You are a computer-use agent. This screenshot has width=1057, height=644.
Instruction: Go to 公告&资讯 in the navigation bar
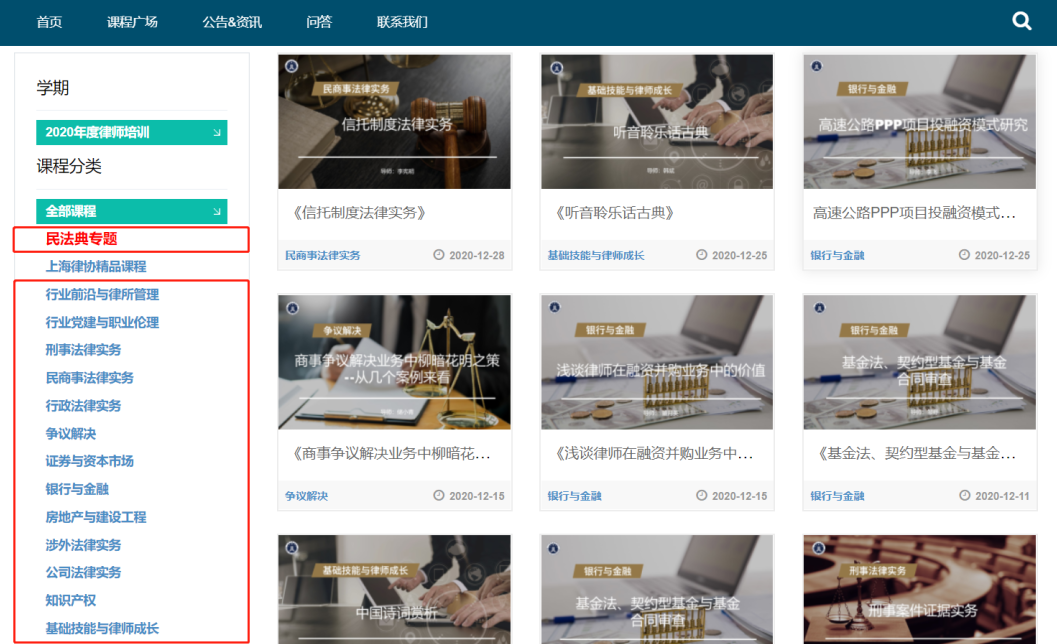pyautogui.click(x=232, y=22)
